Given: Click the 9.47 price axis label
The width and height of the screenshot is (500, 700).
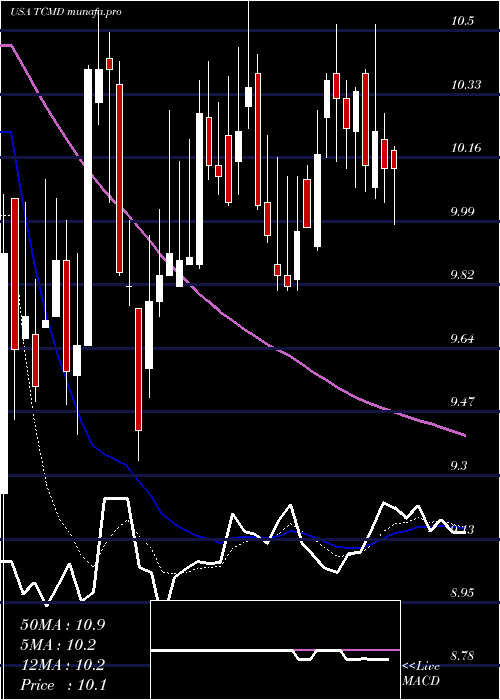Looking at the screenshot, I should (462, 402).
